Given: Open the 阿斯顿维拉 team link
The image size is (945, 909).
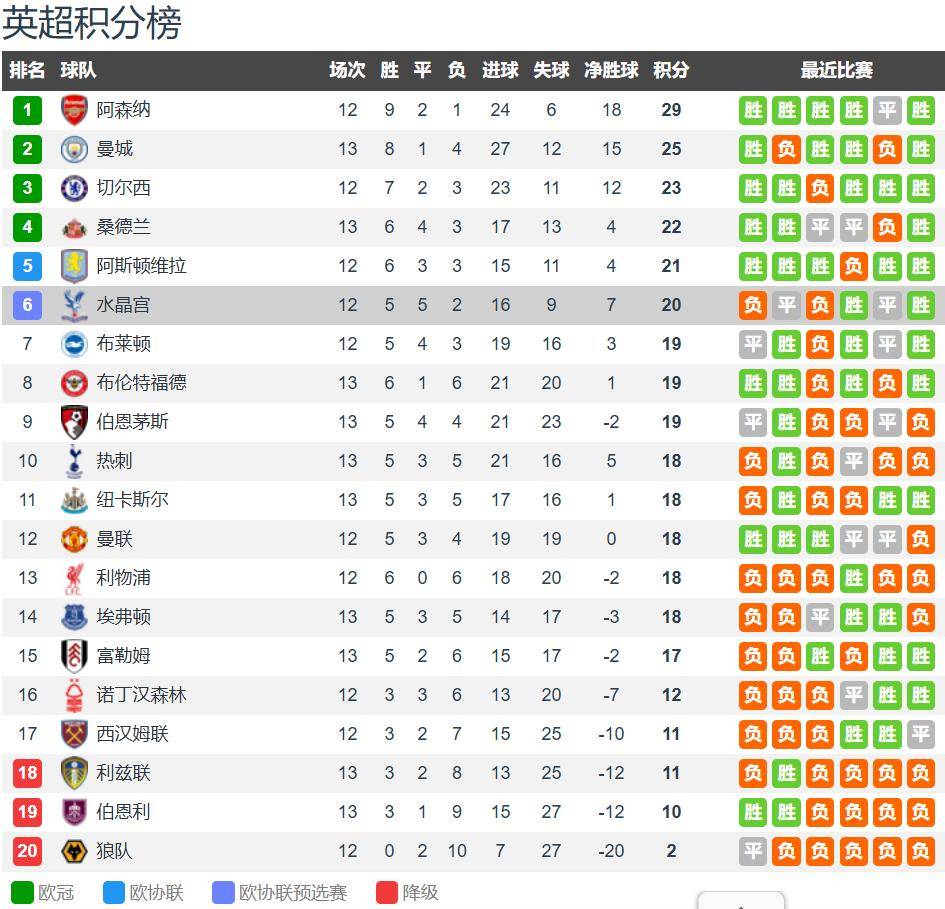Looking at the screenshot, I should coord(141,266).
